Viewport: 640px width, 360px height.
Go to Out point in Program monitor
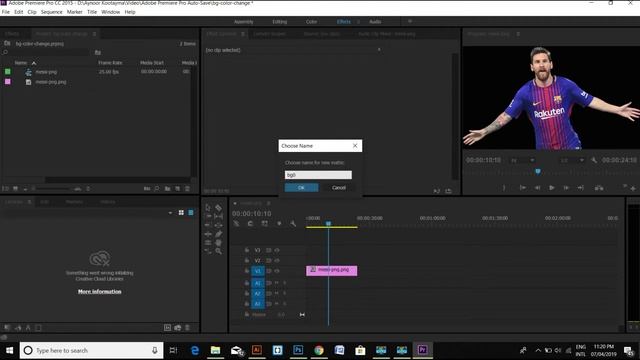[x=580, y=187]
